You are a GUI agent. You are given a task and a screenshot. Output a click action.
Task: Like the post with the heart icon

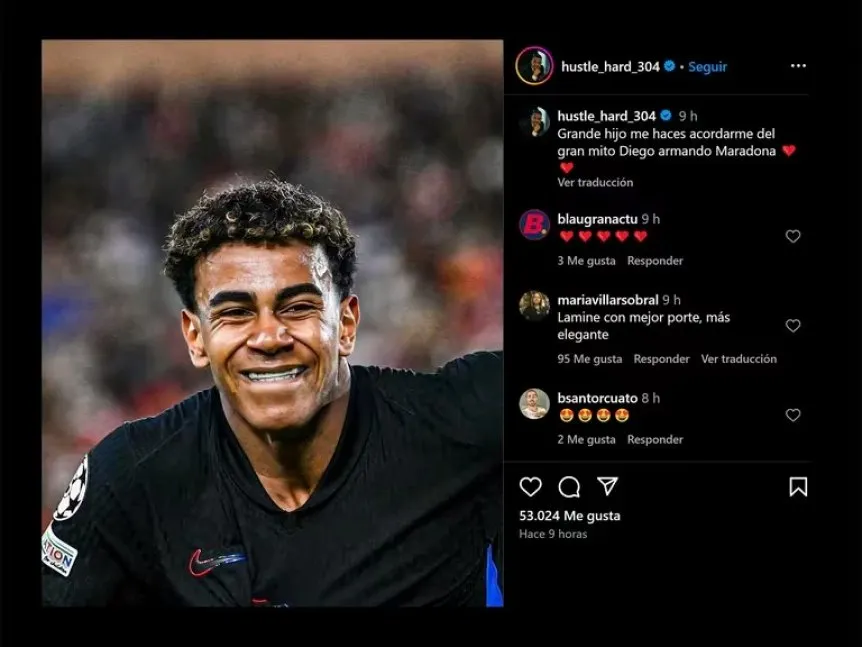[x=531, y=486]
